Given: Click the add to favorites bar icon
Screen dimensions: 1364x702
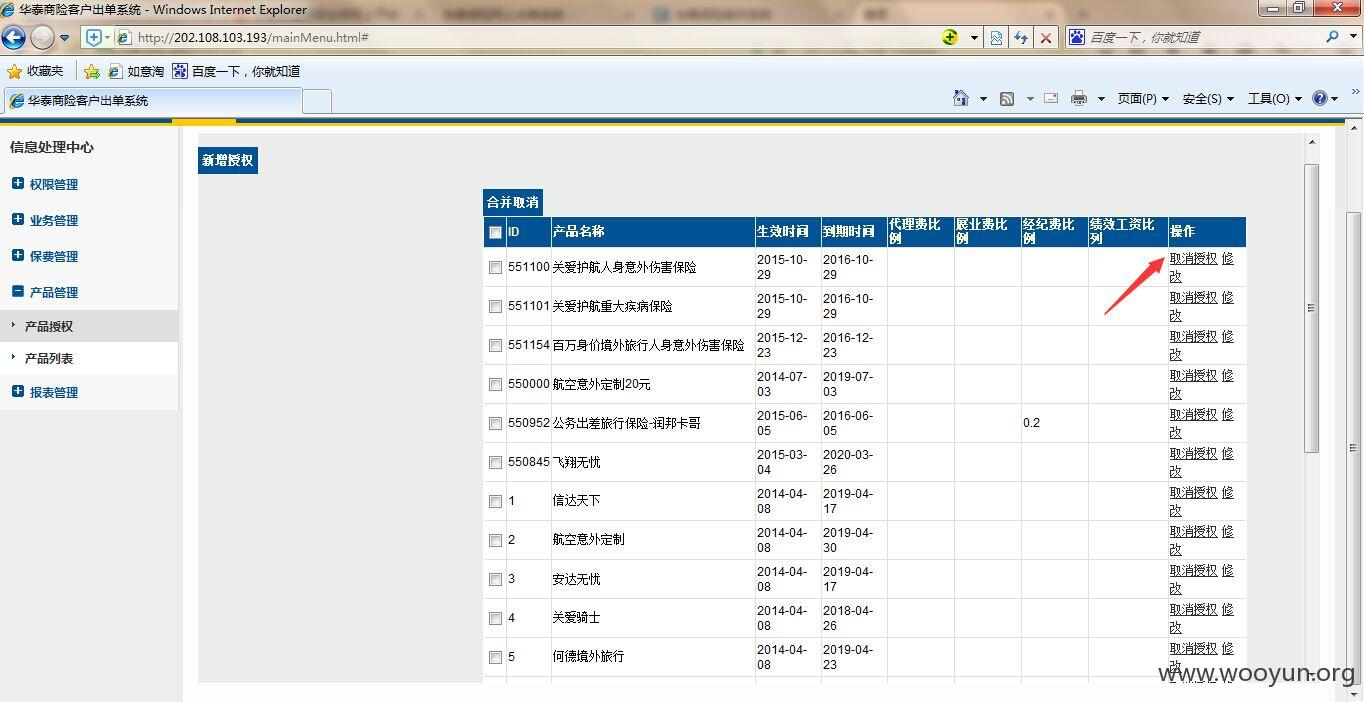Looking at the screenshot, I should pyautogui.click(x=92, y=71).
